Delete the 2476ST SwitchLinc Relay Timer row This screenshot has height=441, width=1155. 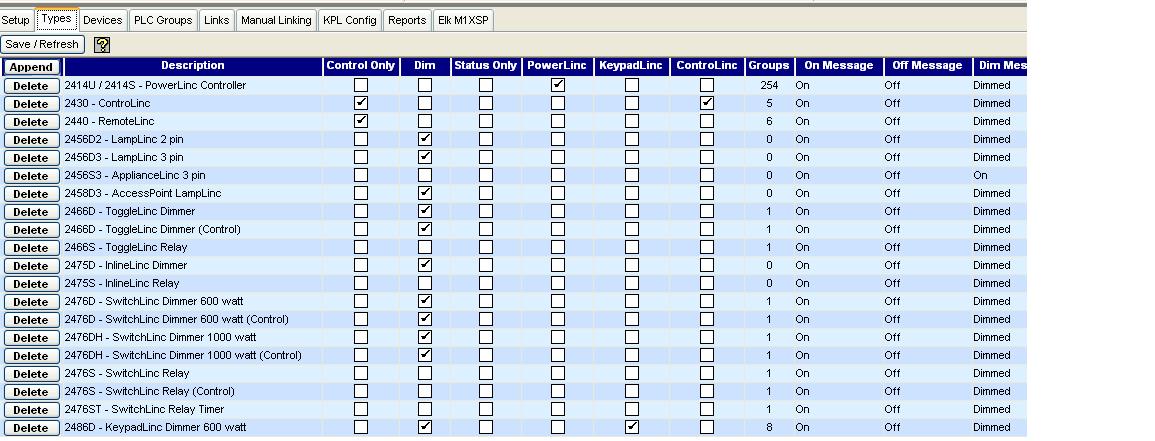(x=31, y=410)
